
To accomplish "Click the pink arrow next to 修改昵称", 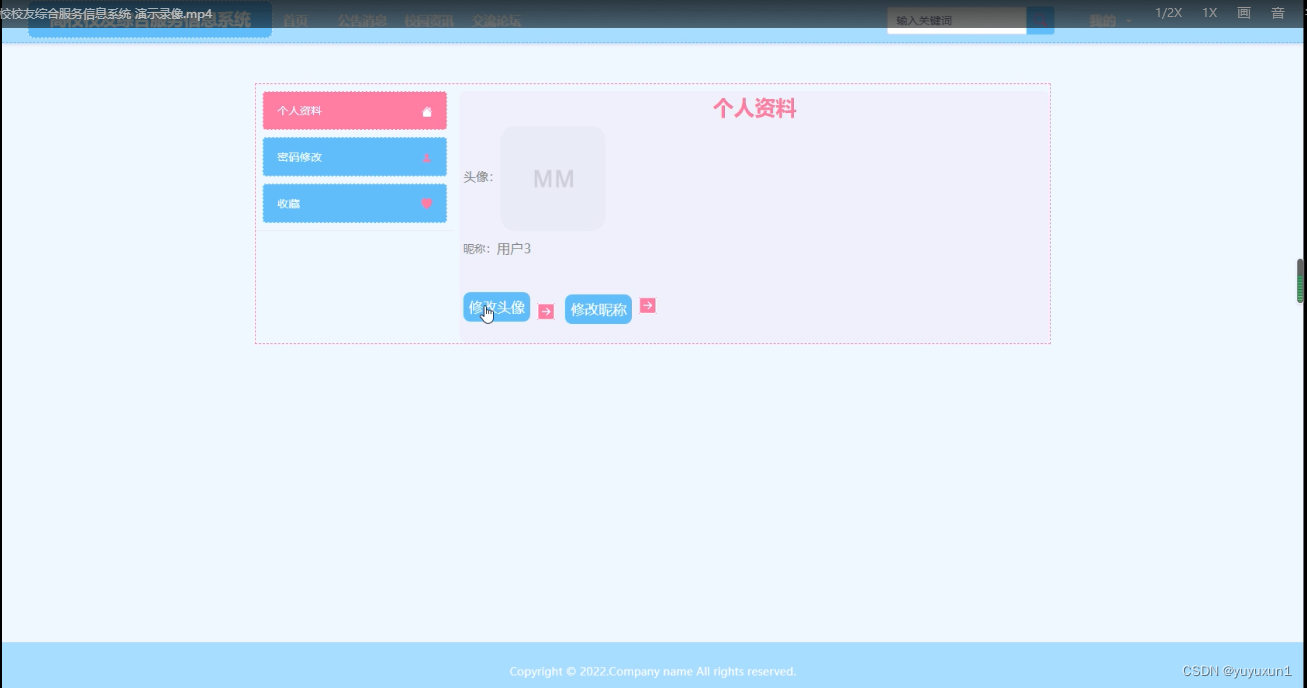I will 648,305.
